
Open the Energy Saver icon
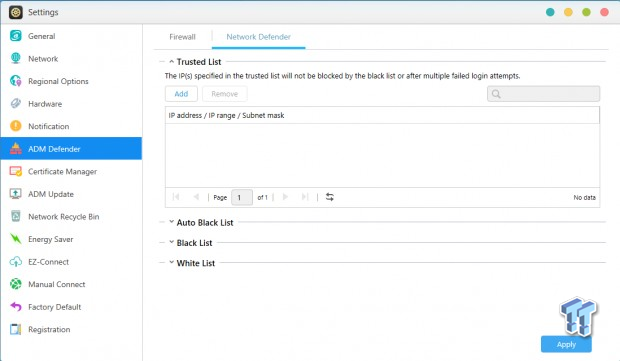coord(16,239)
